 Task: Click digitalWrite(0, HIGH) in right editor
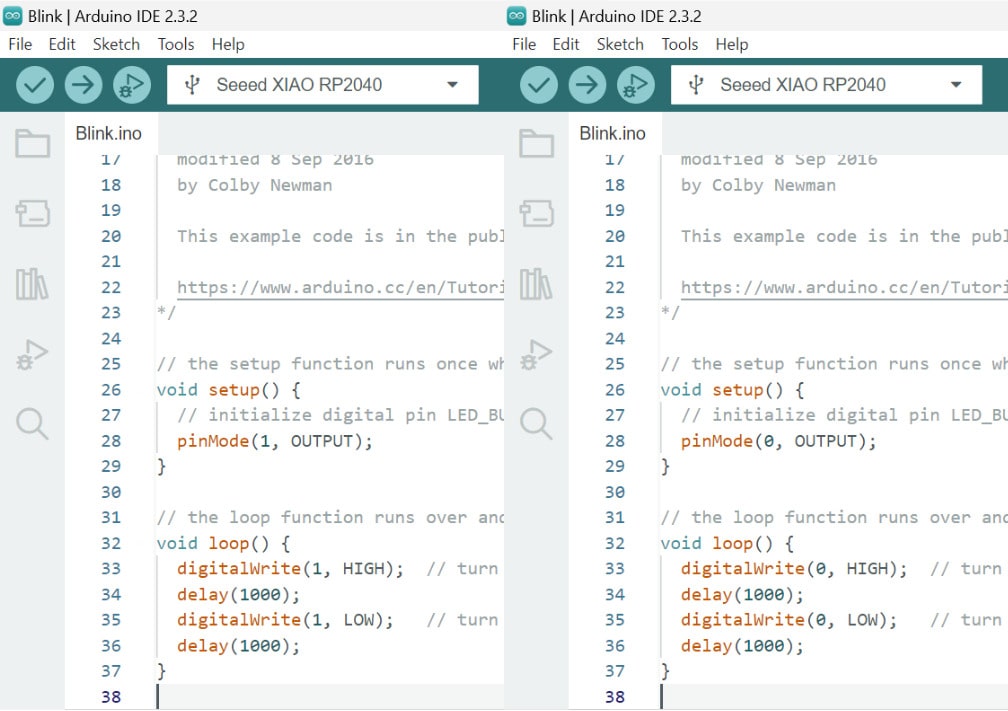[794, 569]
